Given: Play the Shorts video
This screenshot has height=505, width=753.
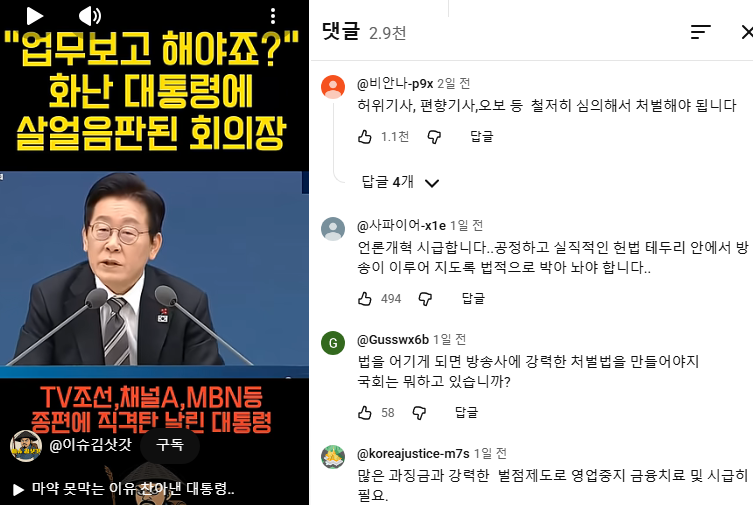Looking at the screenshot, I should 34,16.
